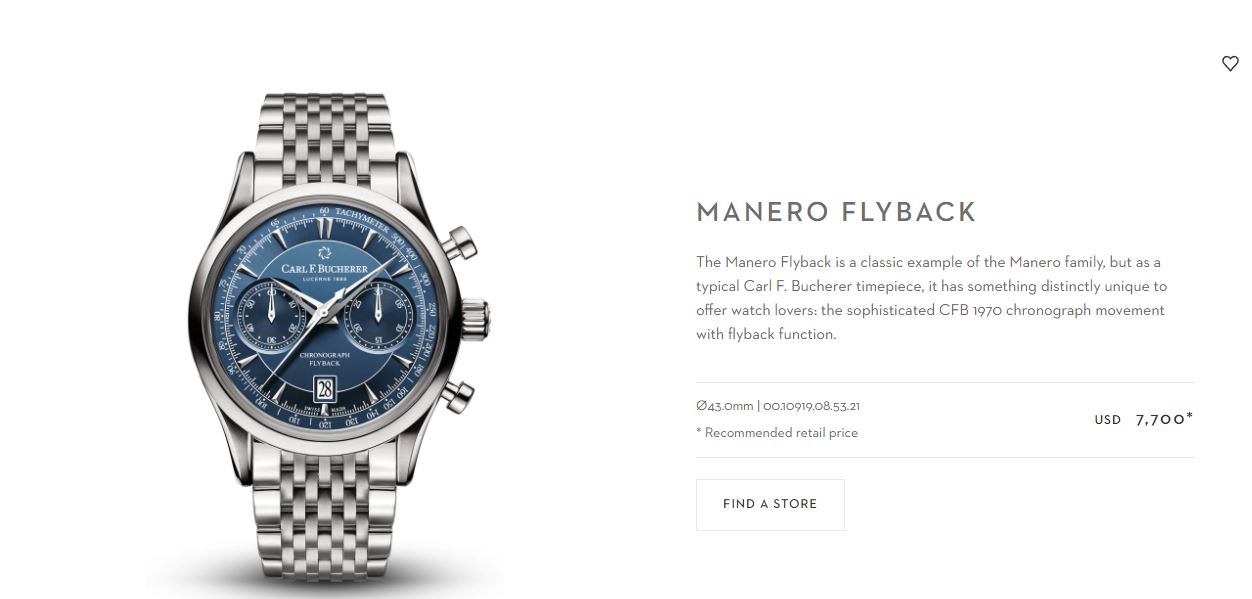Add watch to wishlist with heart icon

(1230, 63)
